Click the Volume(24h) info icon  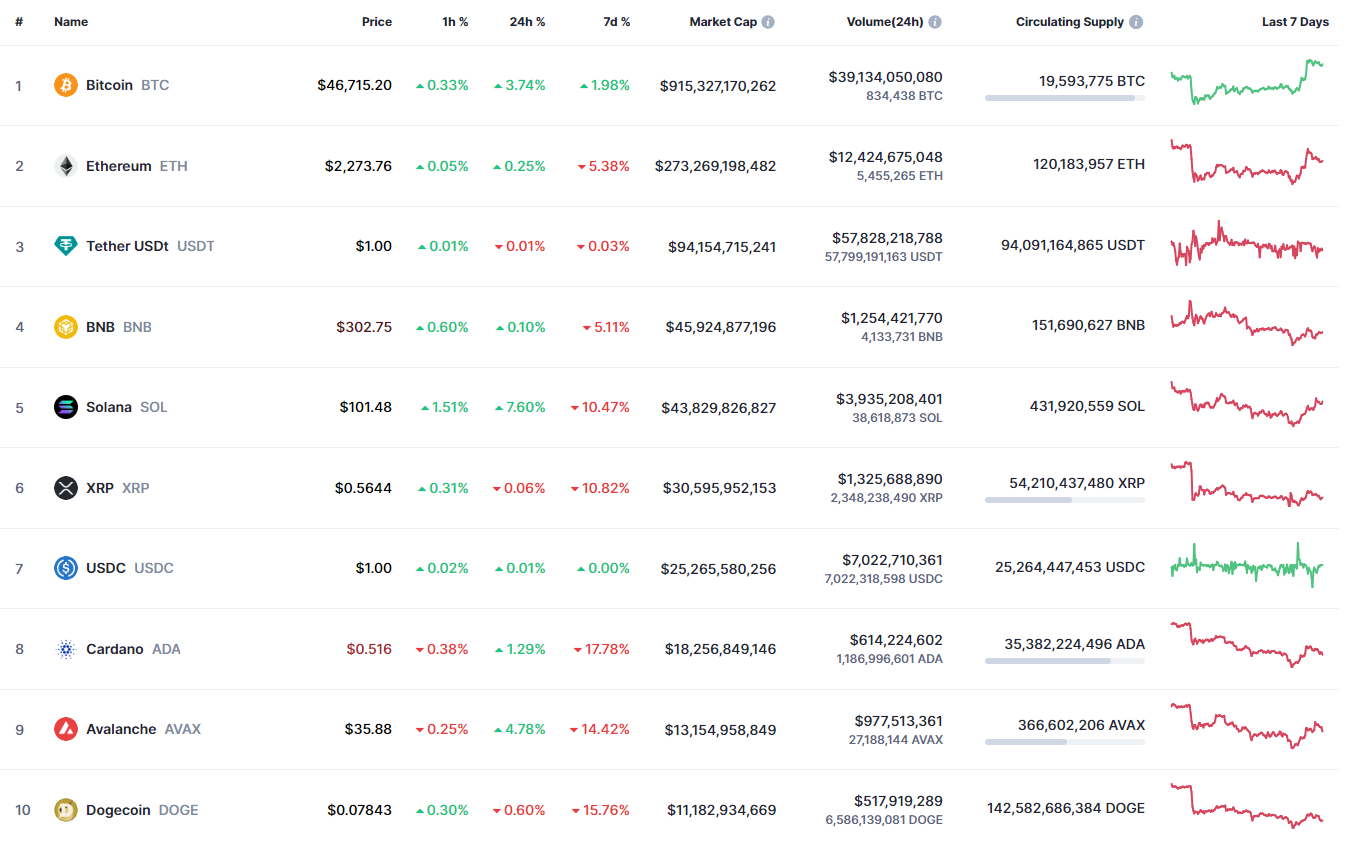pyautogui.click(x=934, y=22)
